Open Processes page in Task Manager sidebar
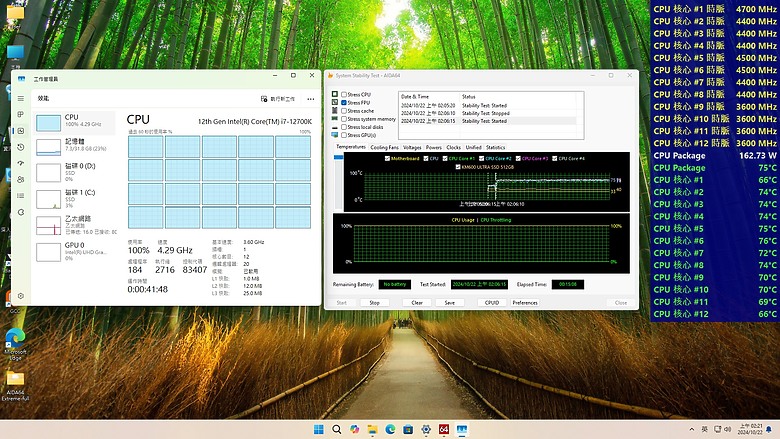Image resolution: width=780 pixels, height=439 pixels. pos(20,114)
